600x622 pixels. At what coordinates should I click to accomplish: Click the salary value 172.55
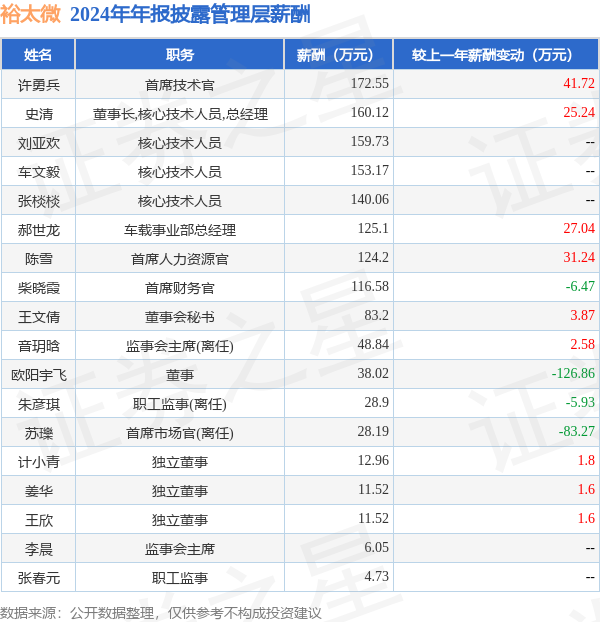click(370, 83)
